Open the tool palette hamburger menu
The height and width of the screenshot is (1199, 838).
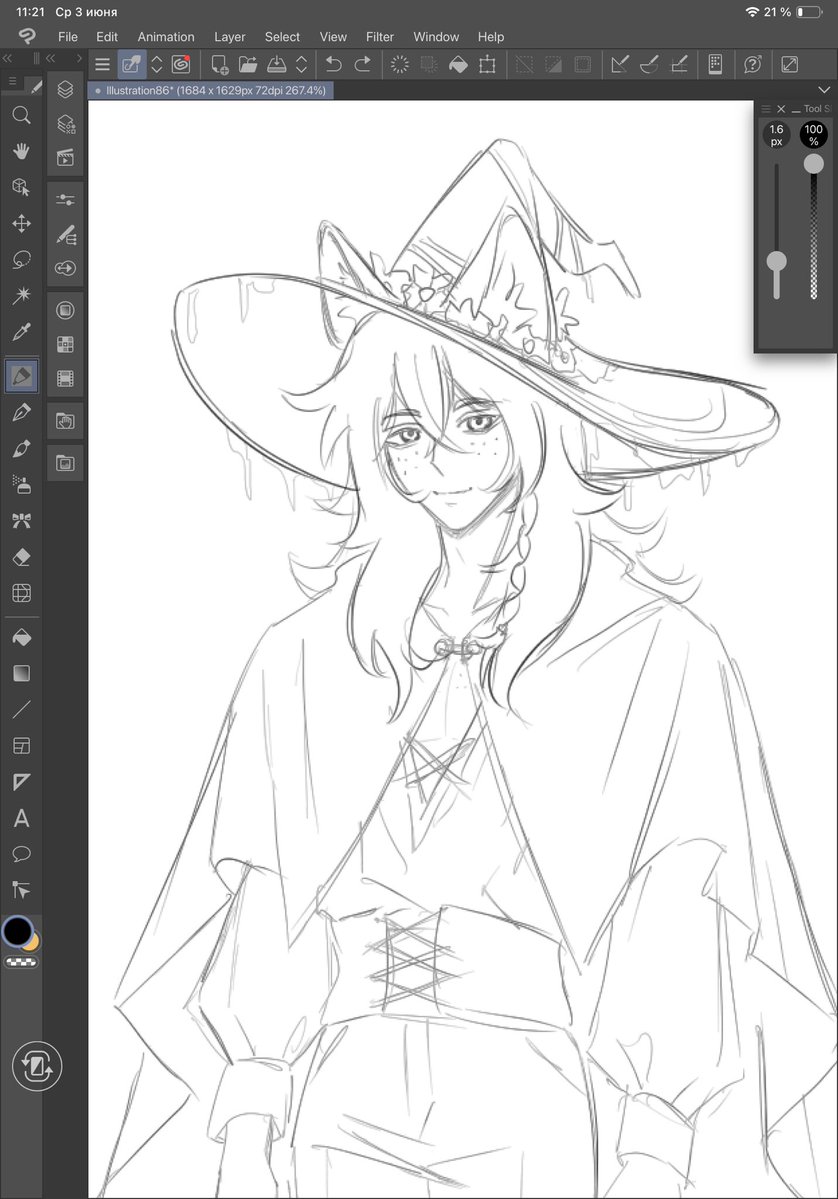pos(12,81)
